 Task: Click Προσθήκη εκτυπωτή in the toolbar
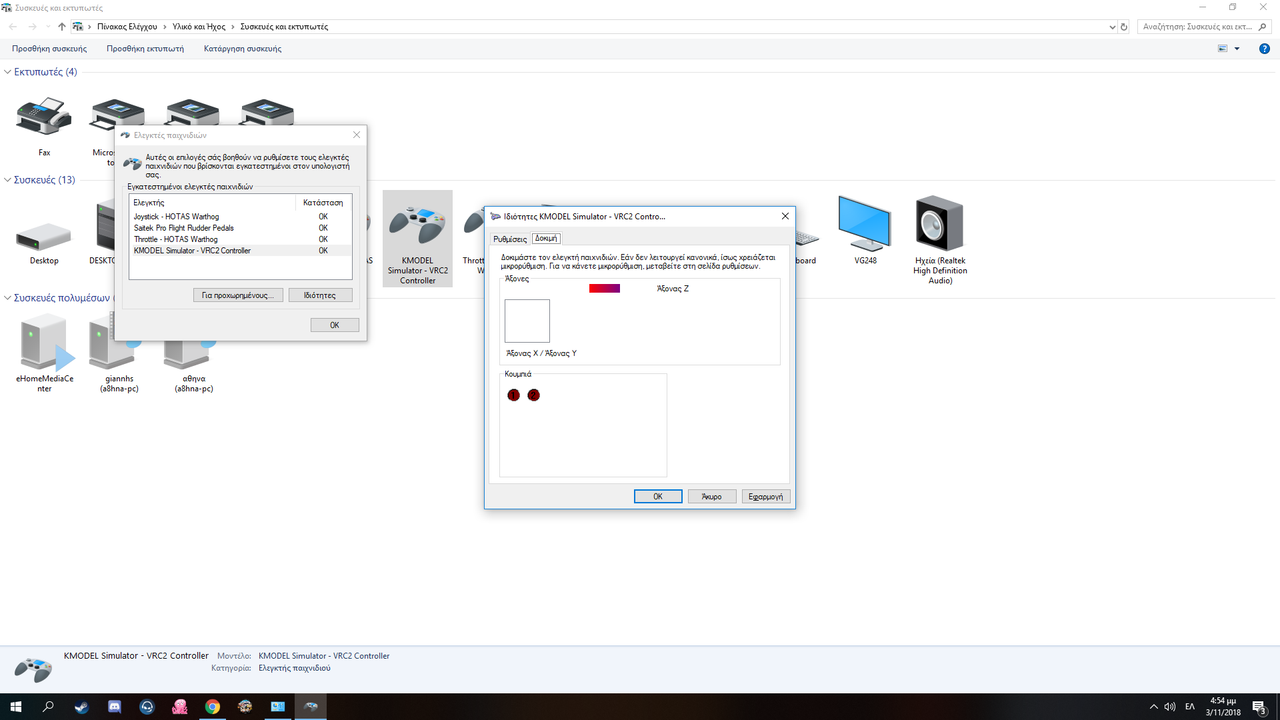145,48
